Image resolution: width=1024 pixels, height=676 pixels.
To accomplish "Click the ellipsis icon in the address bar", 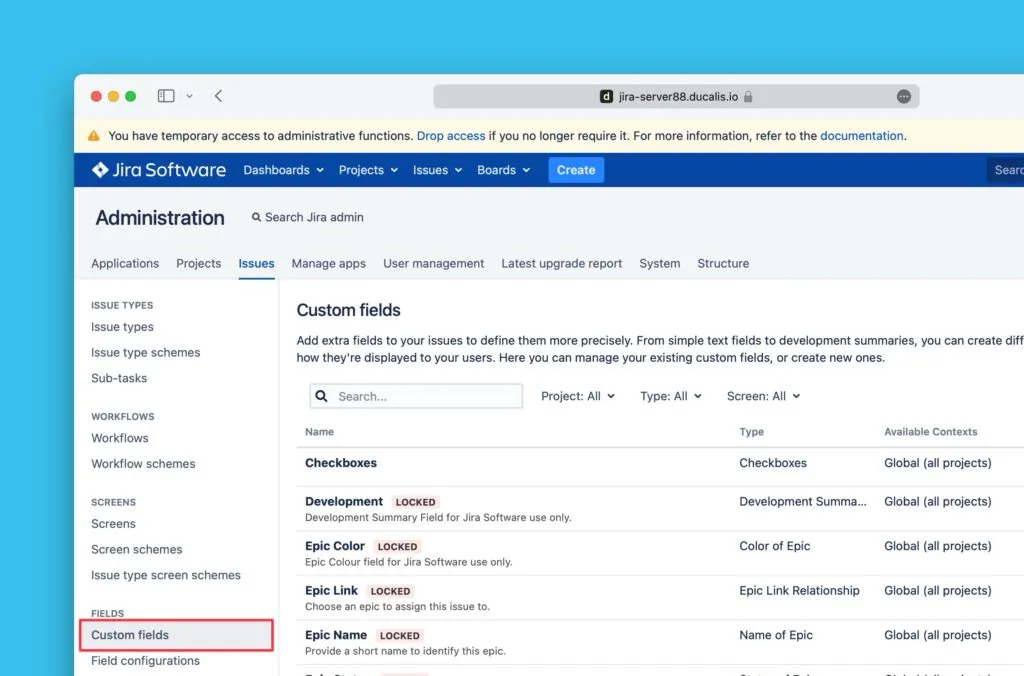I will tap(903, 97).
